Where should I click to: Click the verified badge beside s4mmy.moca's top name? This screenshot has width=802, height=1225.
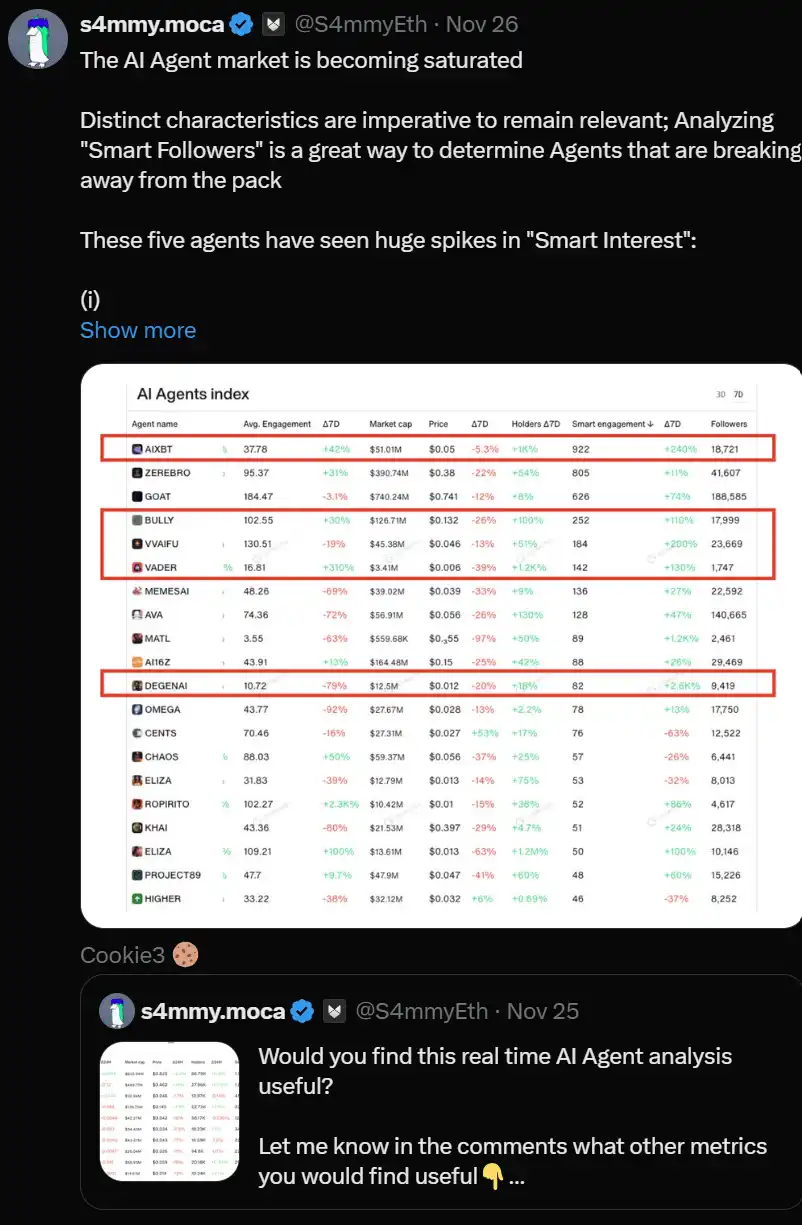pos(240,24)
